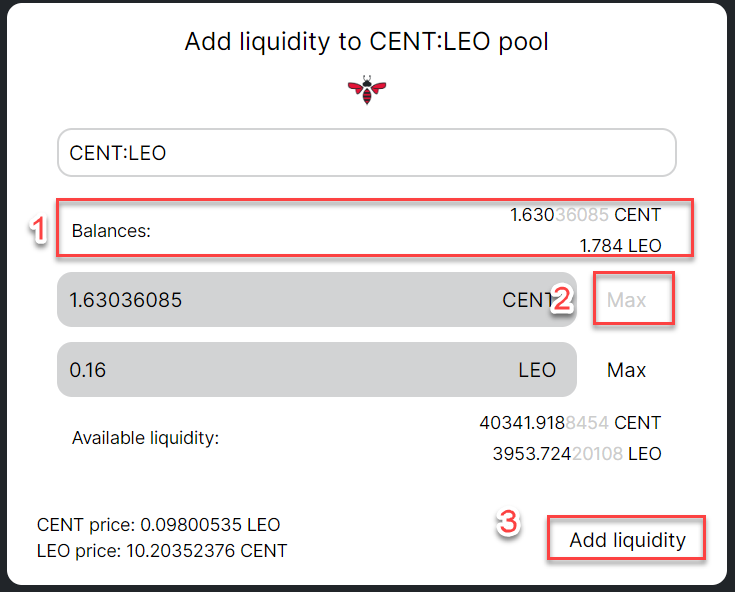Image resolution: width=735 pixels, height=592 pixels.
Task: Click the 40341.9188454 CENT liquidity value
Action: [x=570, y=423]
